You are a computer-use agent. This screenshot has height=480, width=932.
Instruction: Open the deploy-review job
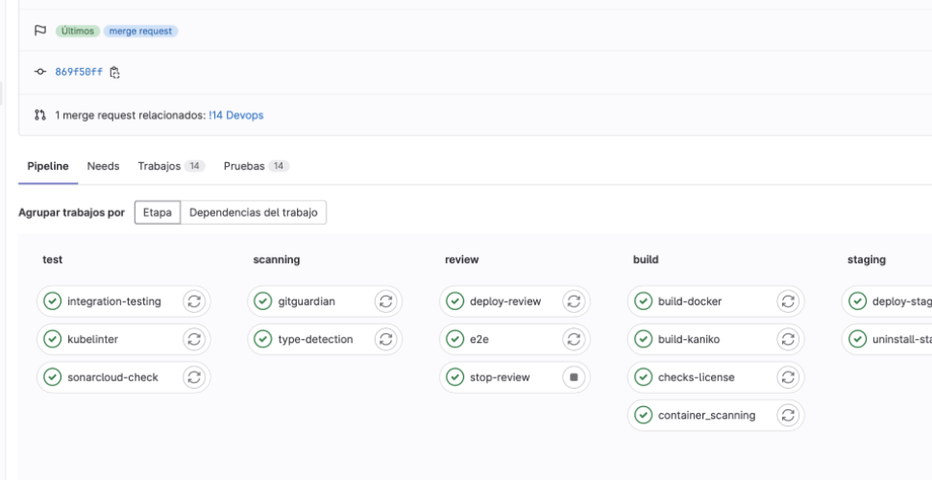point(506,301)
